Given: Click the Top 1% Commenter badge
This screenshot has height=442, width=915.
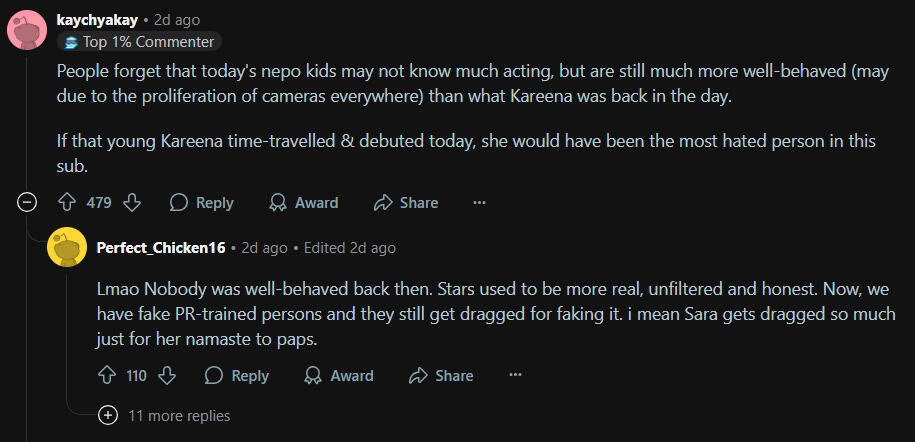Looking at the screenshot, I should point(139,42).
